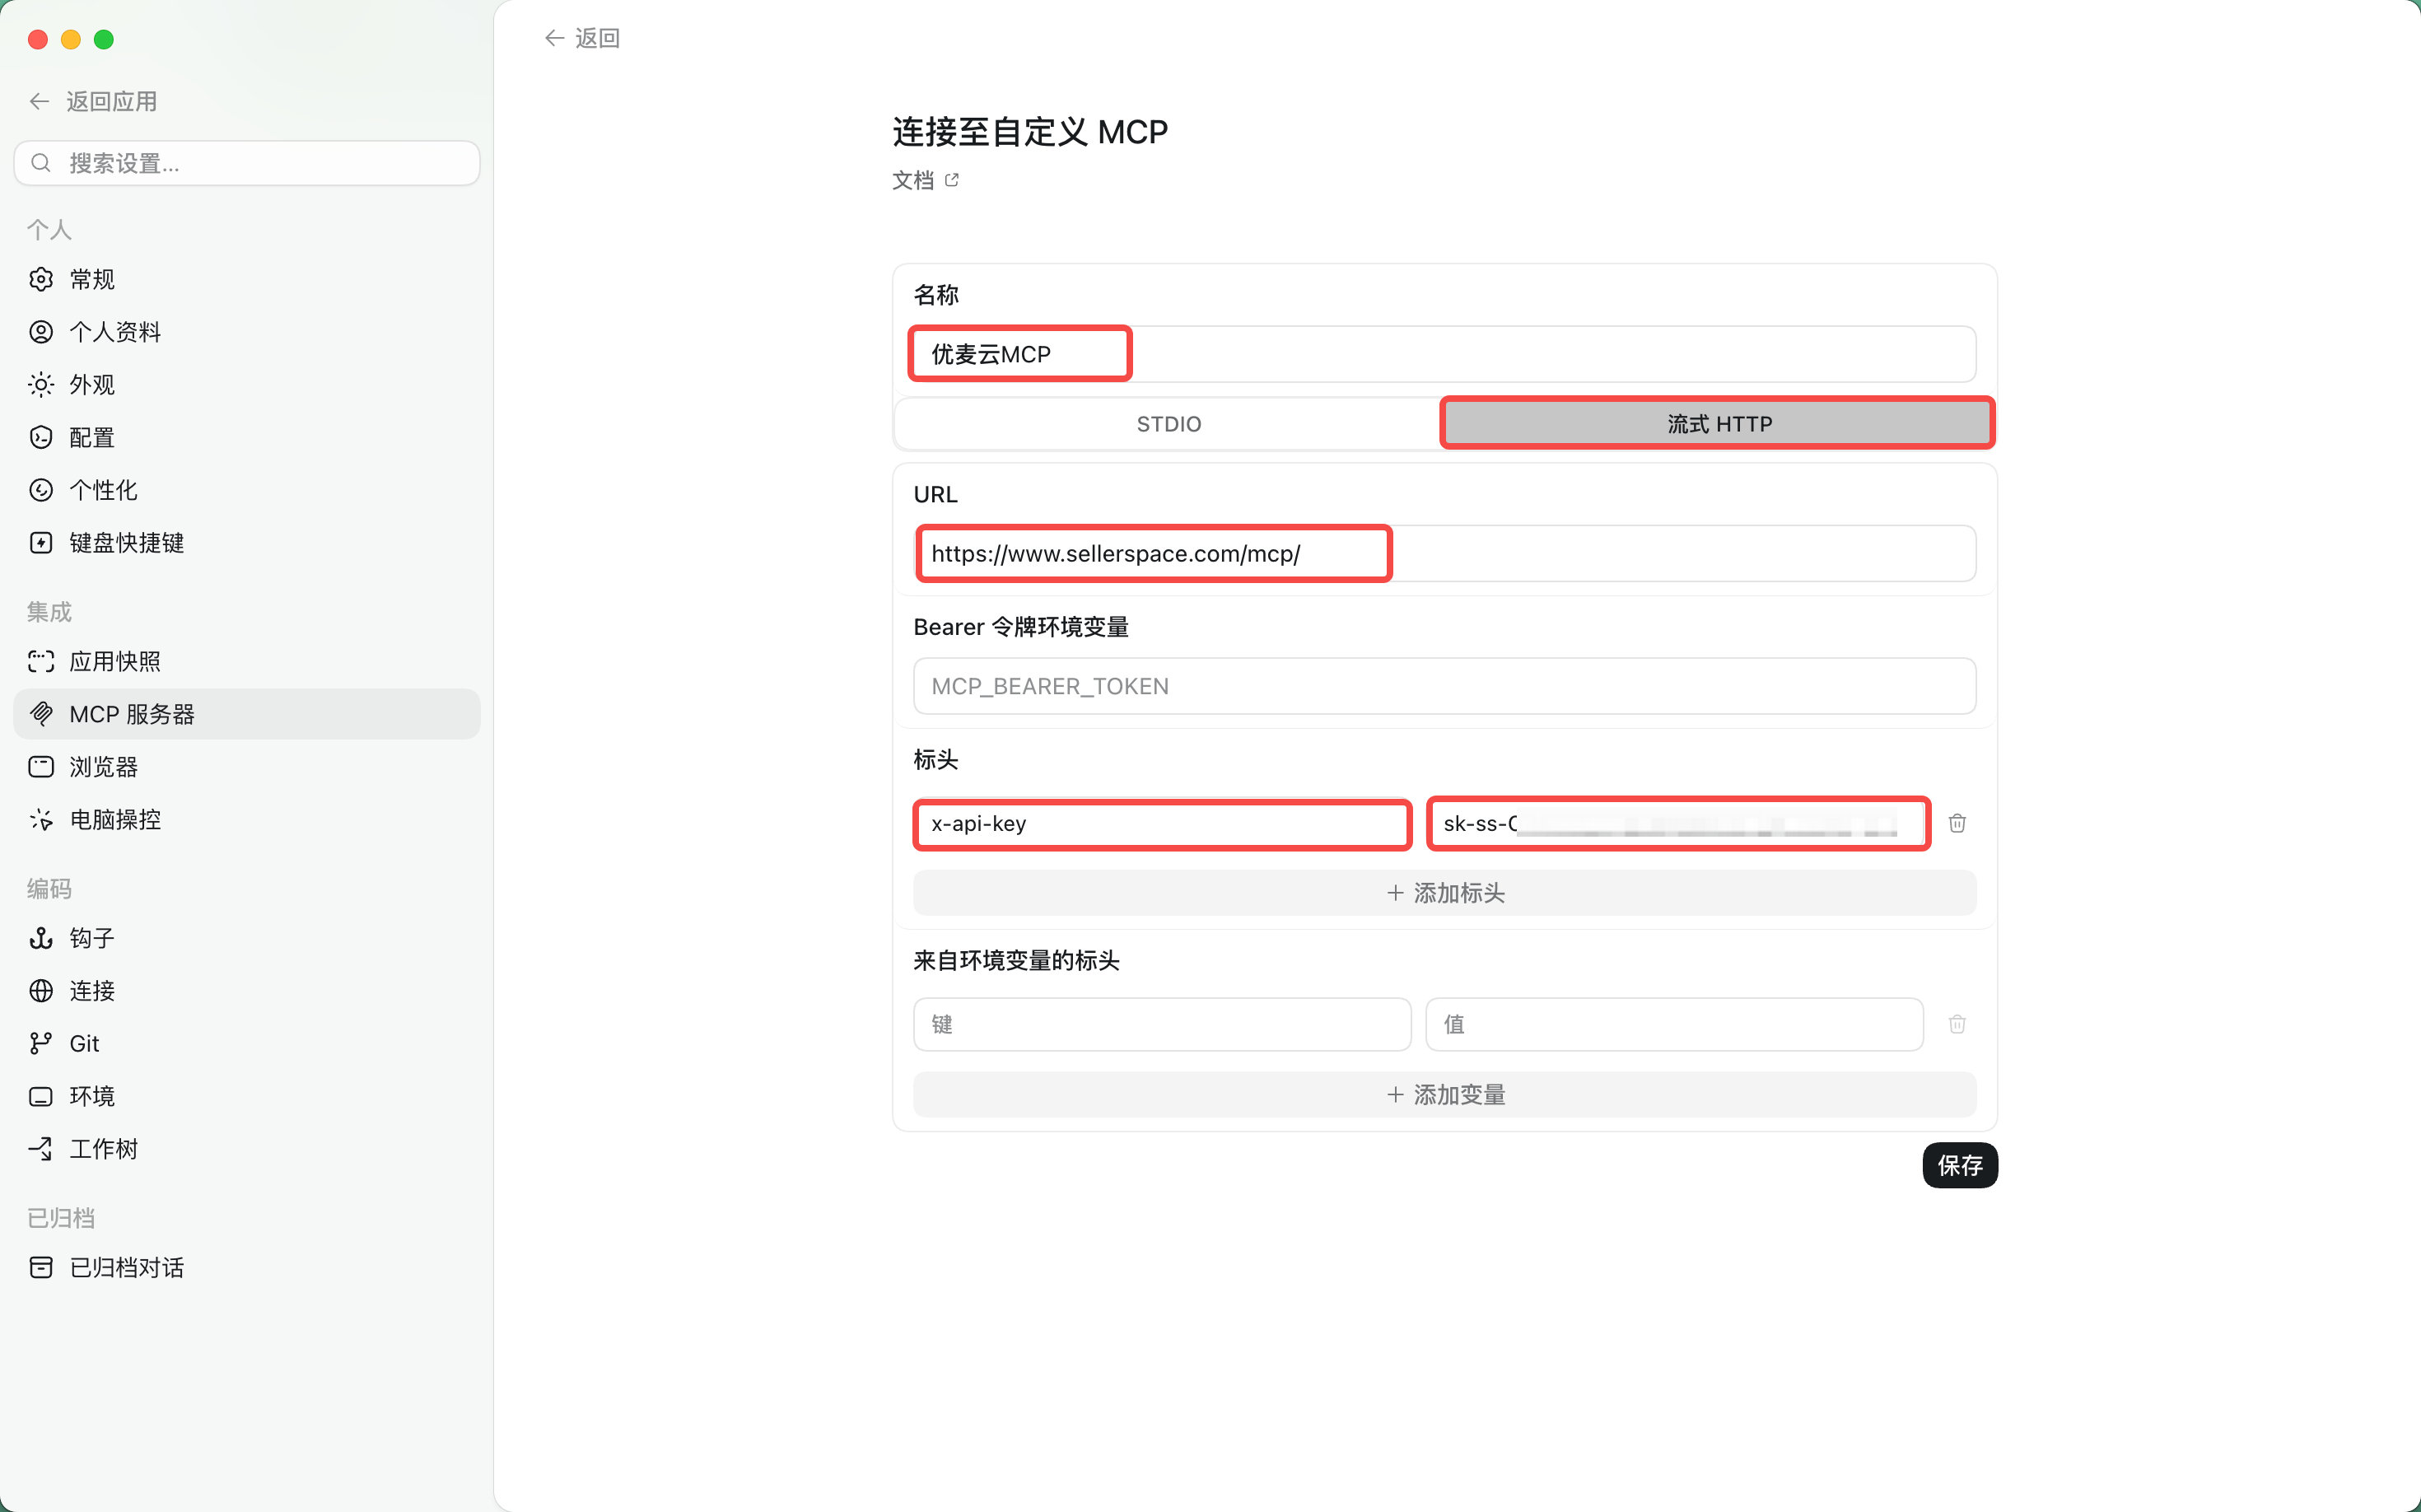Viewport: 2421px width, 1512px height.
Task: Click 添加标头 button
Action: pyautogui.click(x=1444, y=893)
